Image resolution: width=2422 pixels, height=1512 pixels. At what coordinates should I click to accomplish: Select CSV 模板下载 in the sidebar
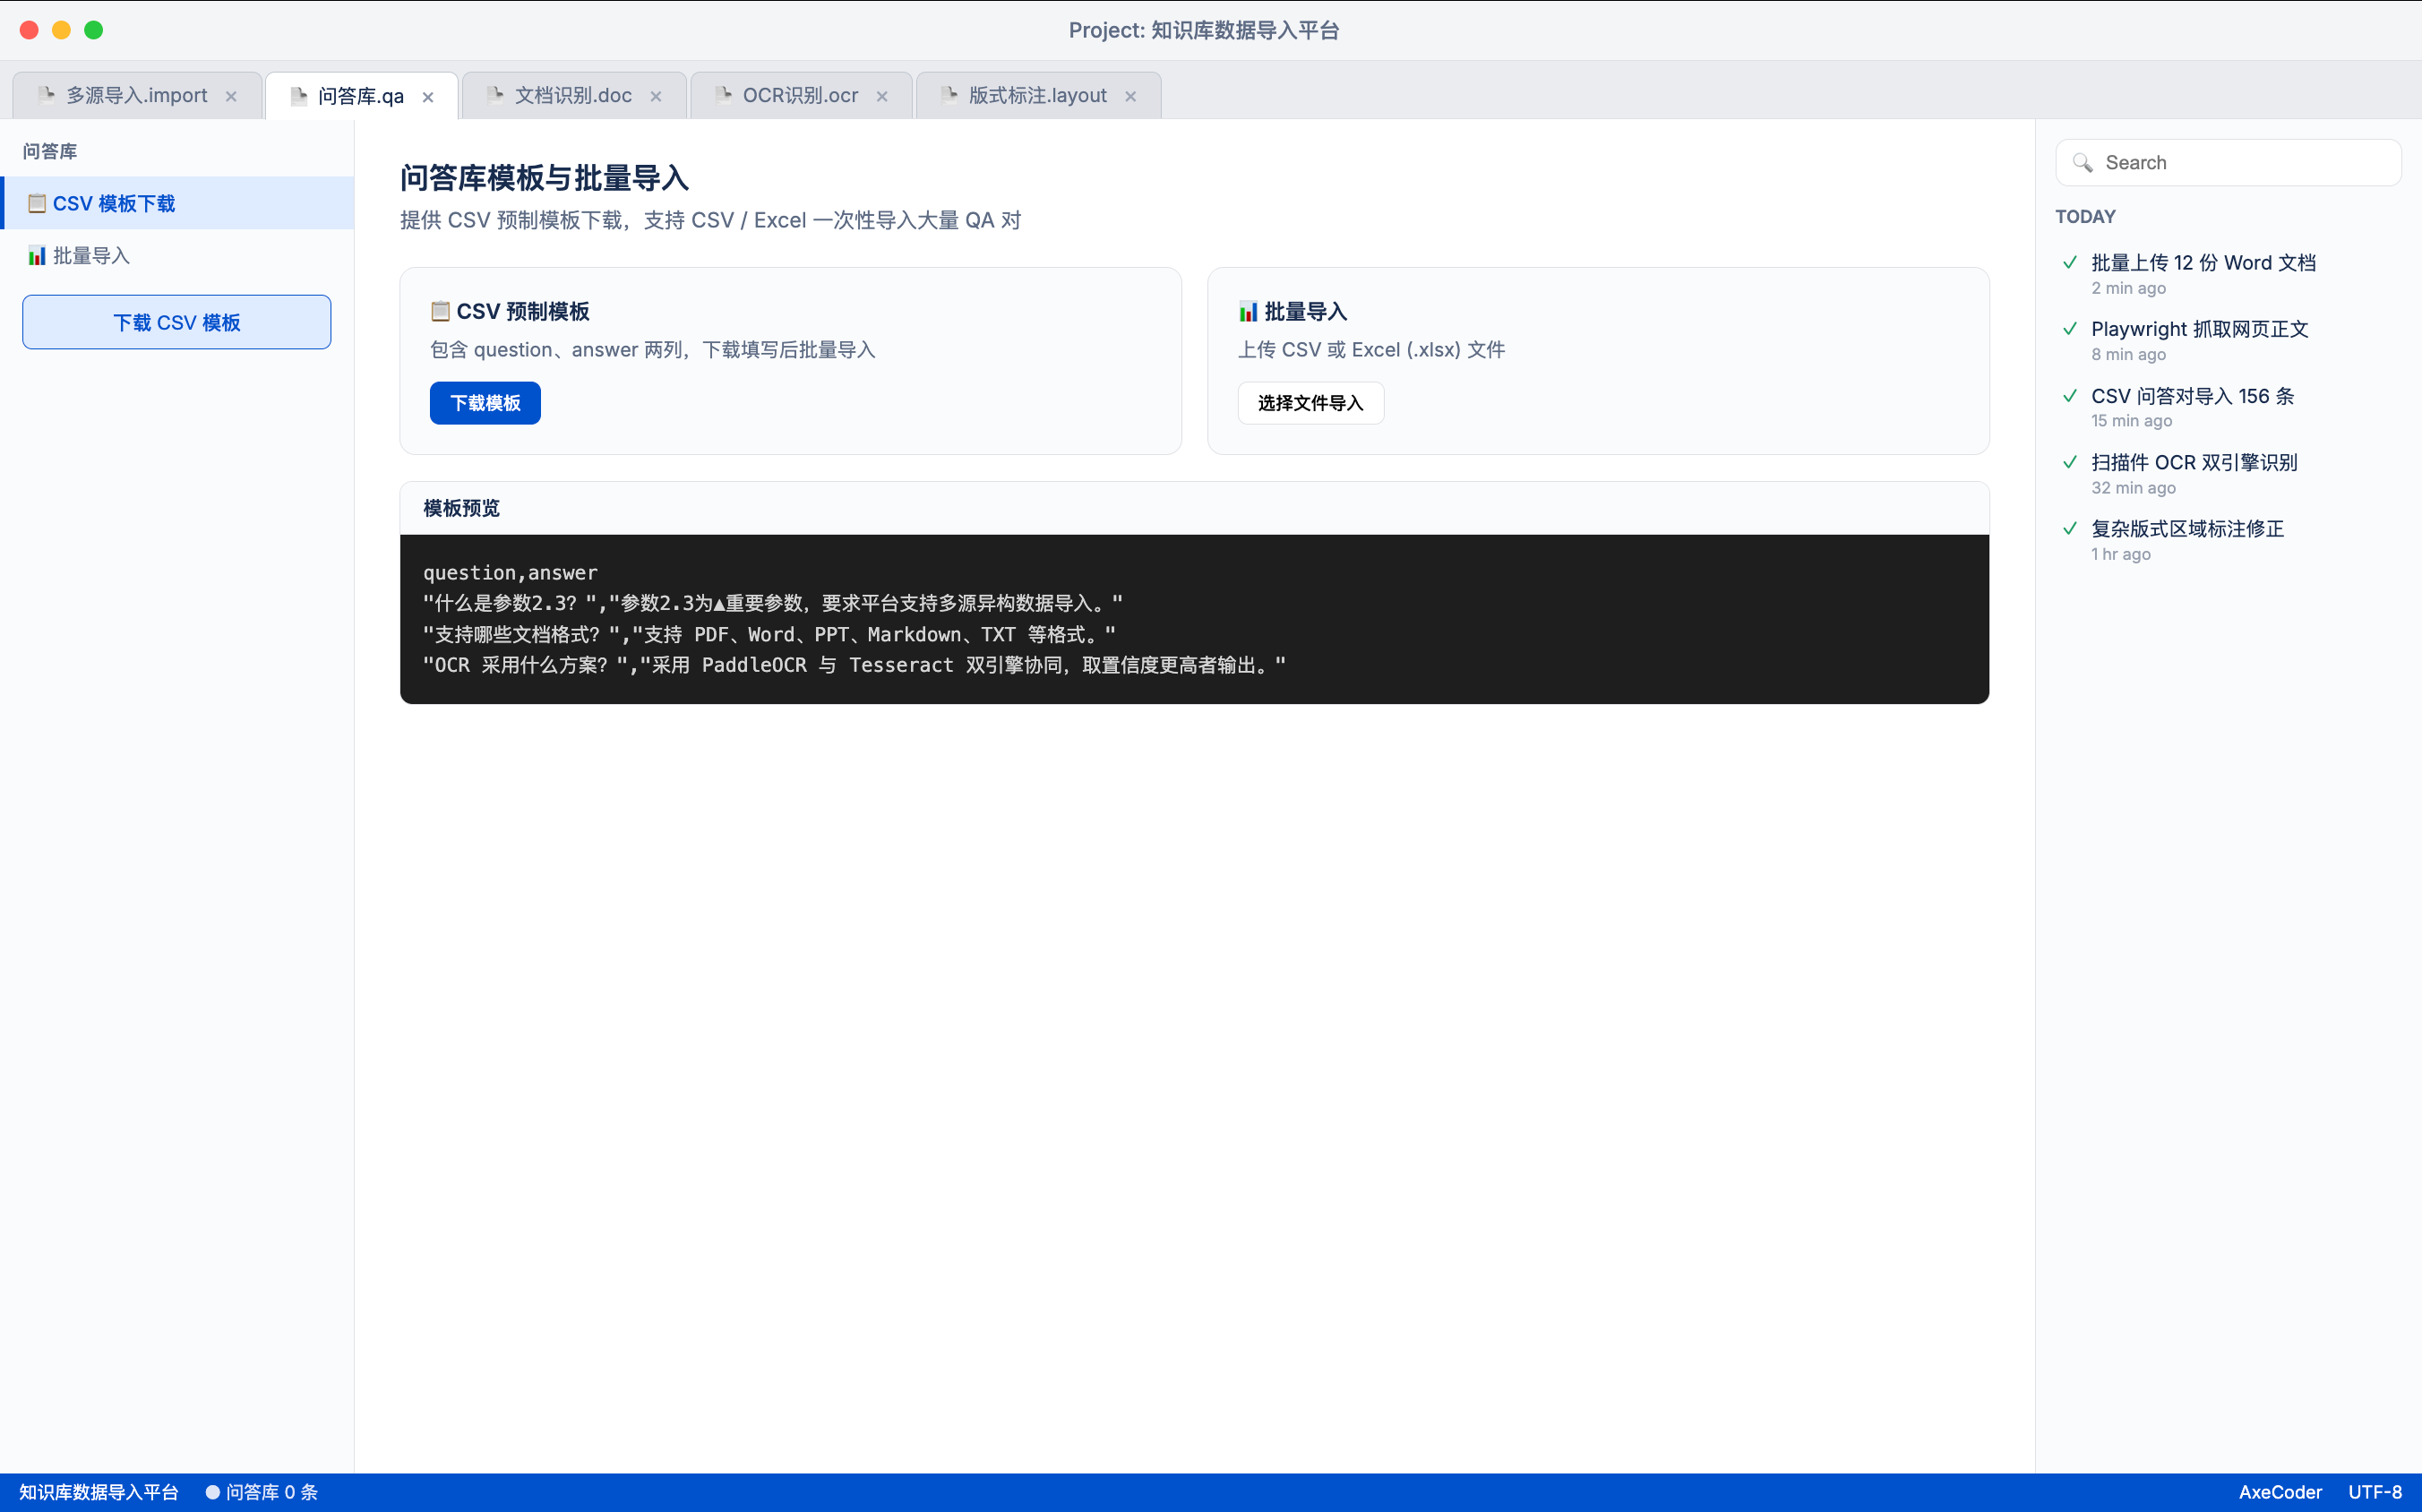coord(177,203)
